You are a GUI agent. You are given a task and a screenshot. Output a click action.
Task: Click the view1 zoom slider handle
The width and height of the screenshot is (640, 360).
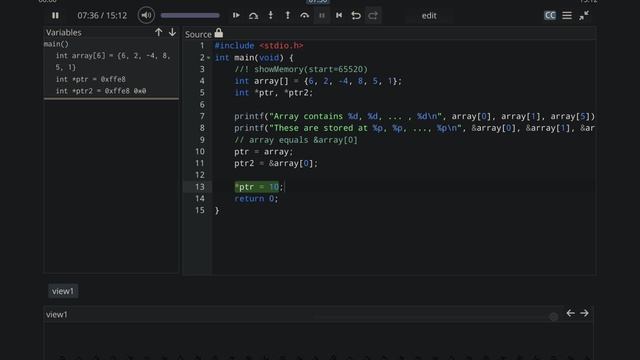553,317
